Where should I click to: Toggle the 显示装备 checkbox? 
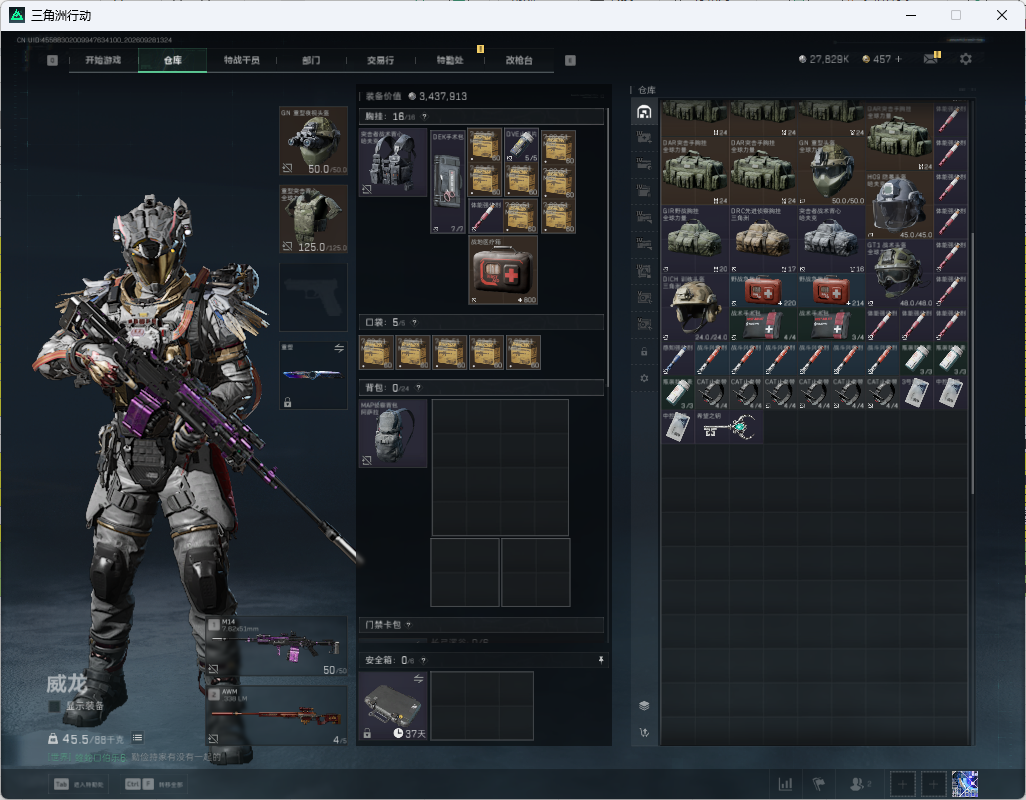point(54,706)
